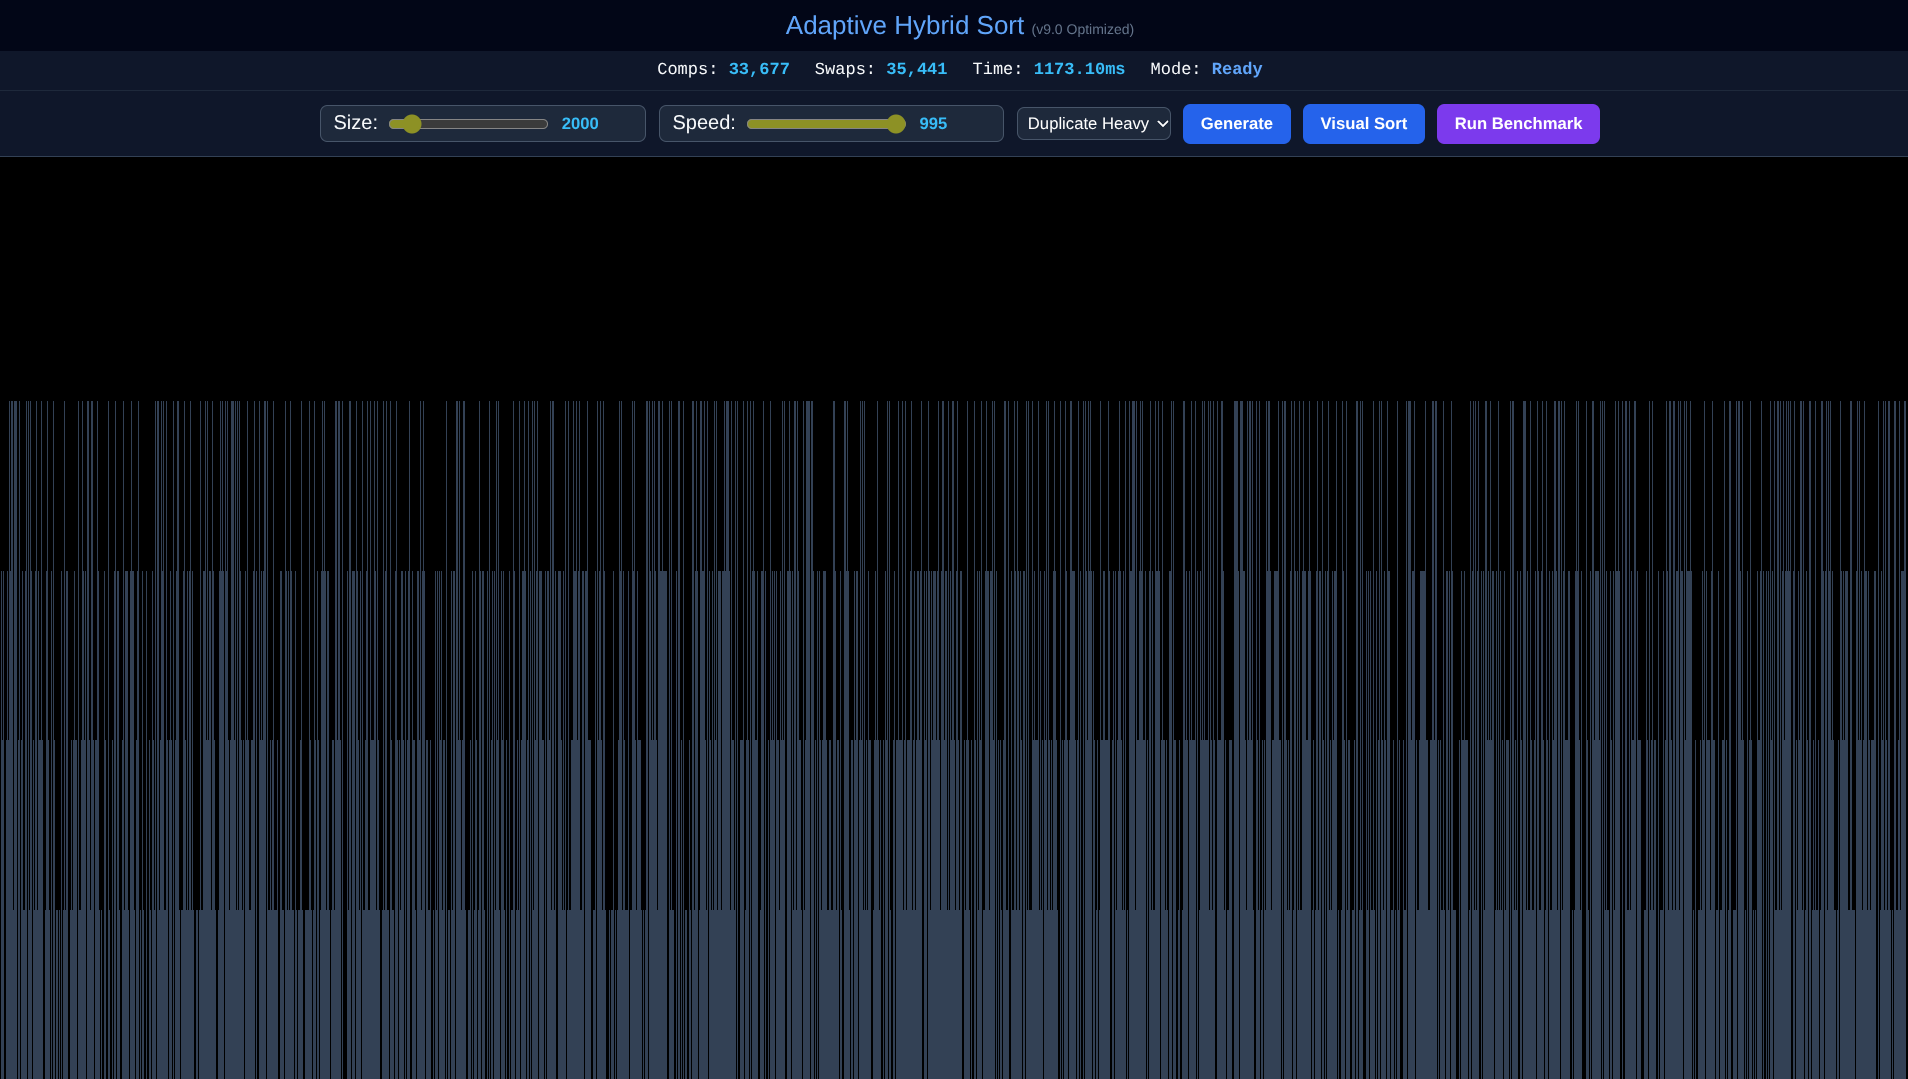Click the sorting bar chart visualization
Image resolution: width=1908 pixels, height=1079 pixels.
[x=954, y=618]
